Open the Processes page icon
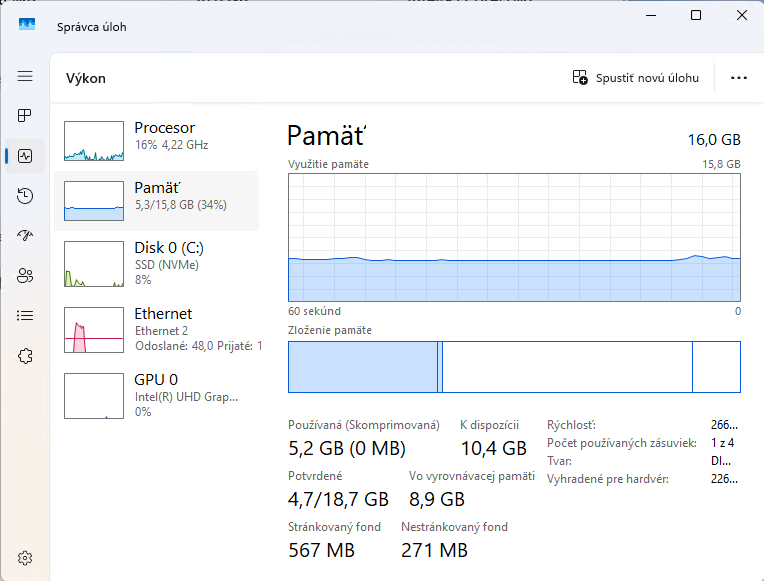This screenshot has height=581, width=764. coord(25,116)
